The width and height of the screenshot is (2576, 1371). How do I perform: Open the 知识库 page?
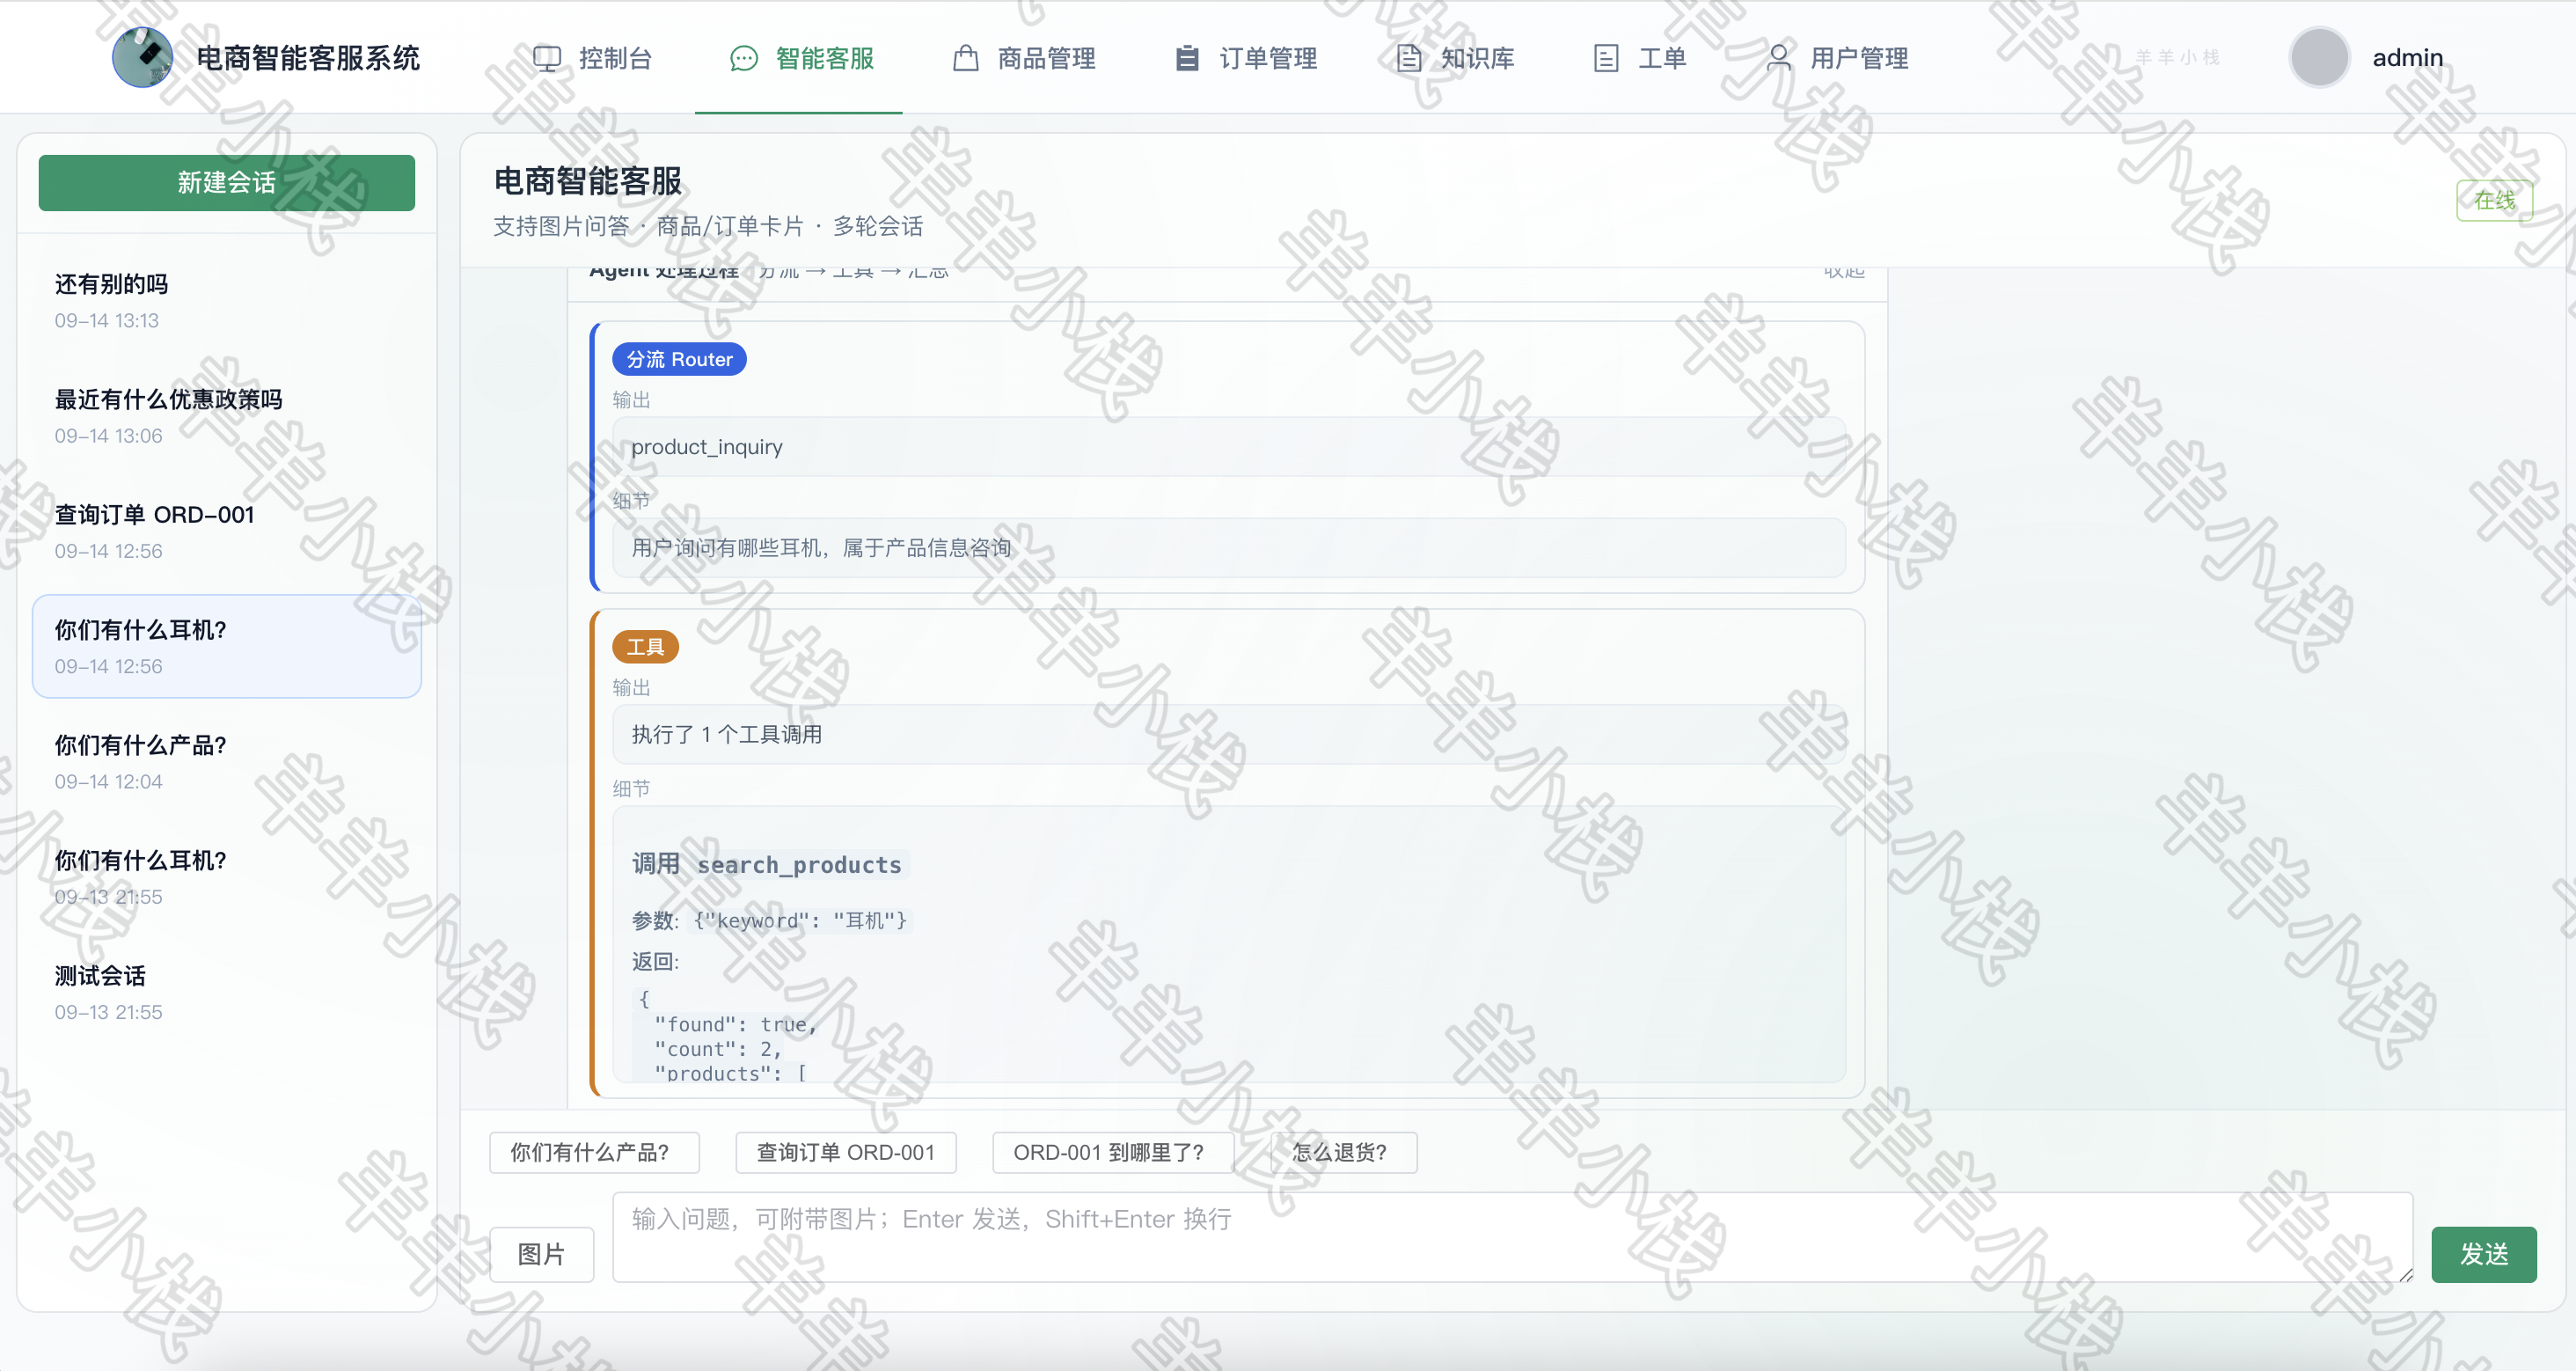1454,58
